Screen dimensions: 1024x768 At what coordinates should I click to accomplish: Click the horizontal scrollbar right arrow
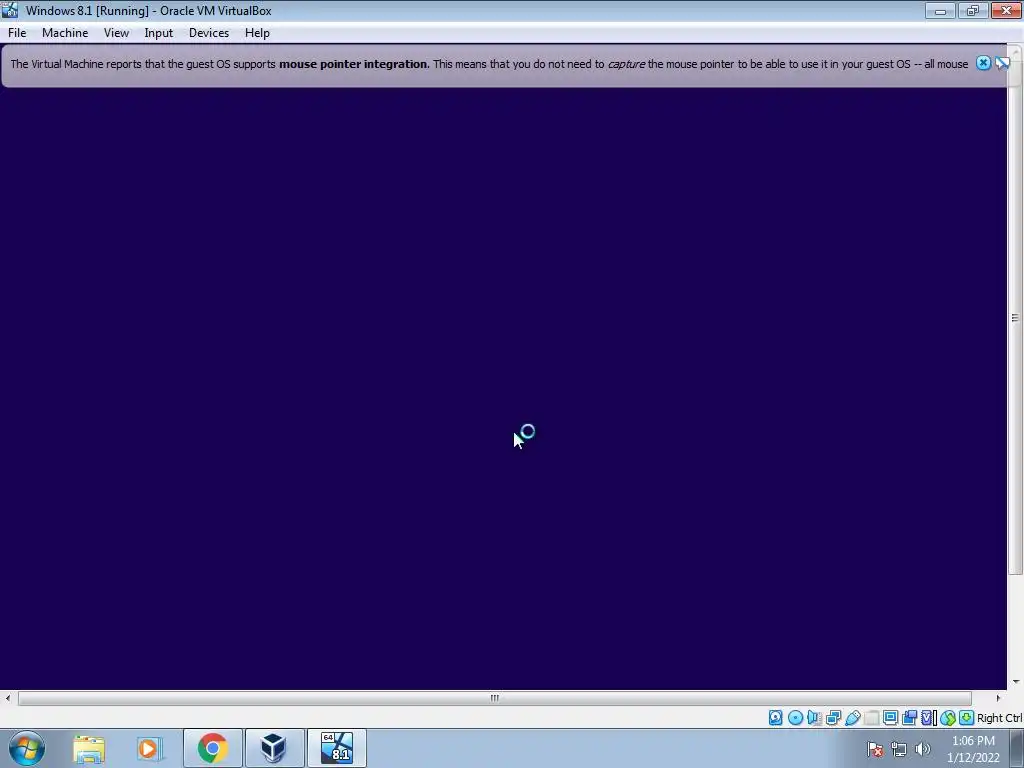click(x=998, y=697)
